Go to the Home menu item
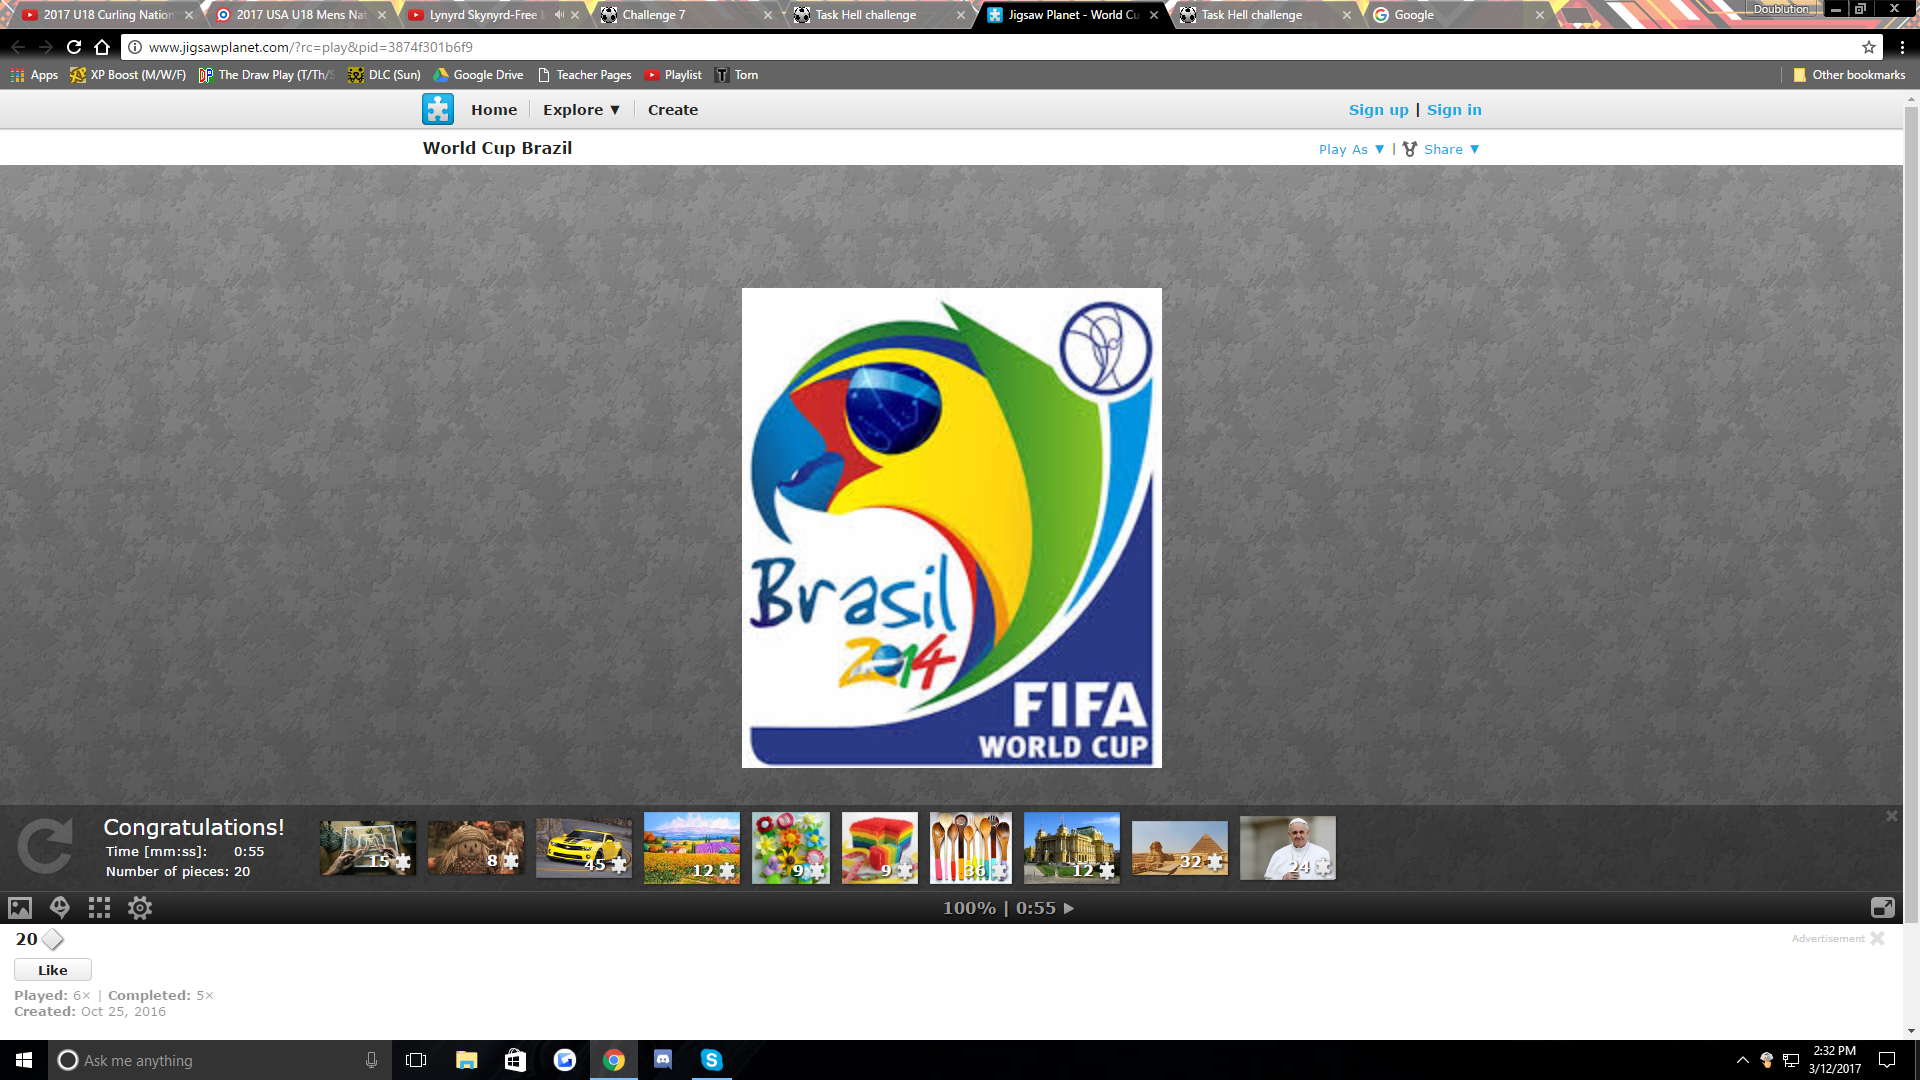Image resolution: width=1920 pixels, height=1080 pixels. [494, 110]
